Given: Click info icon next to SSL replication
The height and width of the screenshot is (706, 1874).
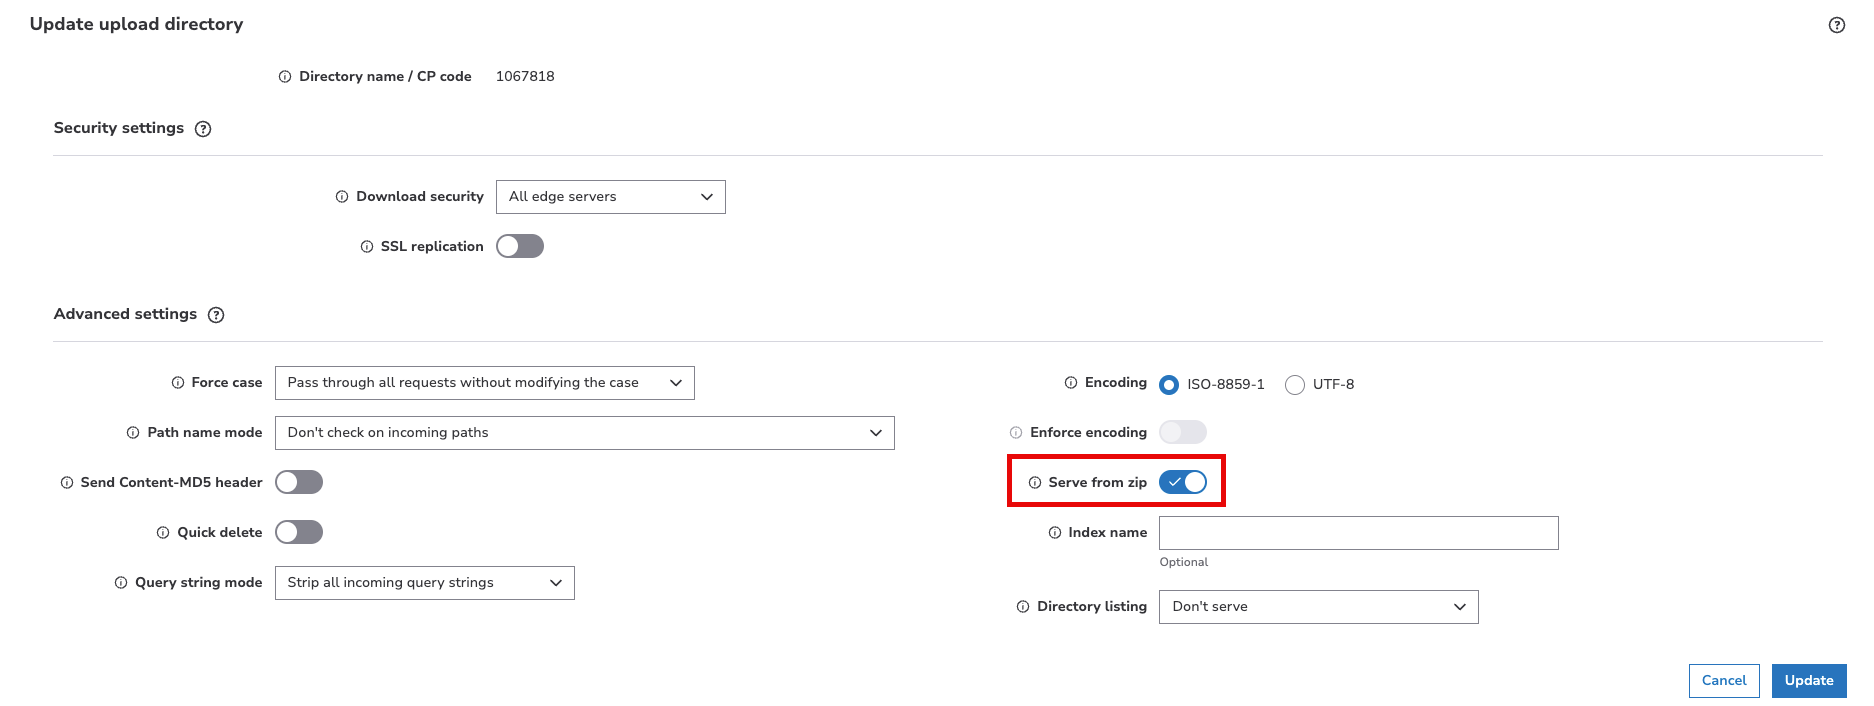Looking at the screenshot, I should click(x=367, y=247).
